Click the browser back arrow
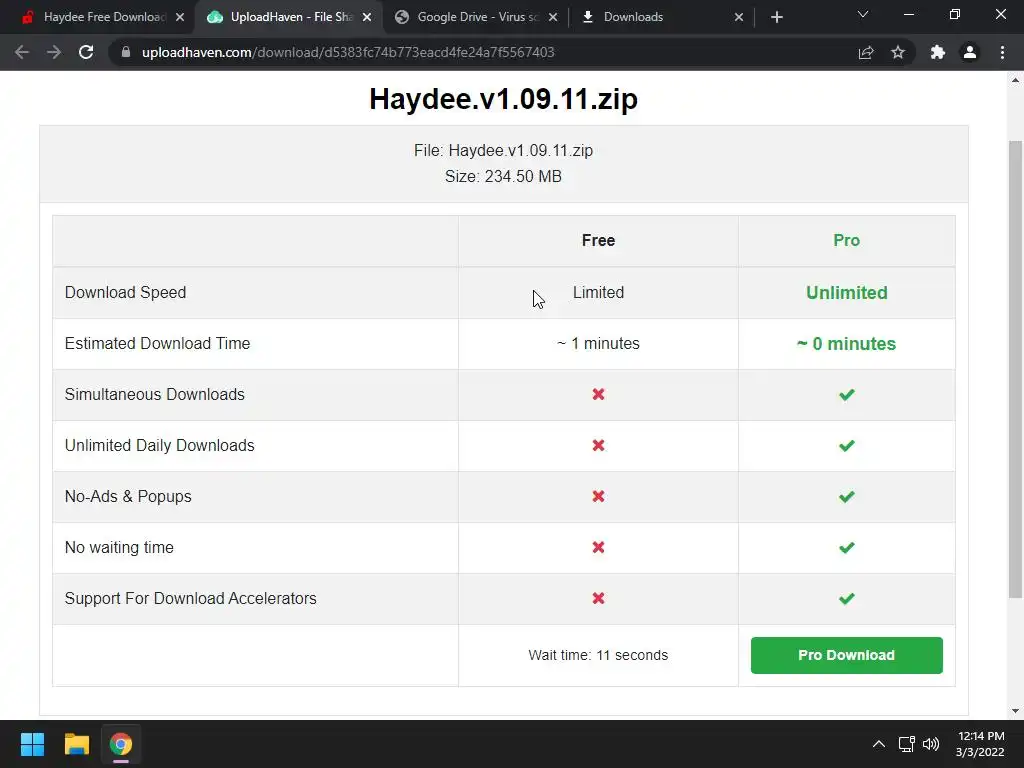 (x=22, y=52)
